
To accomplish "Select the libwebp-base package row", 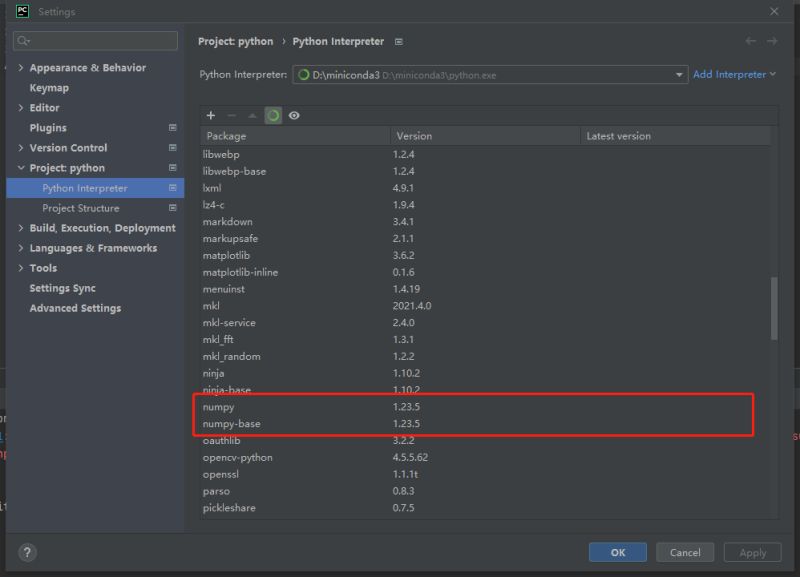I will 485,171.
